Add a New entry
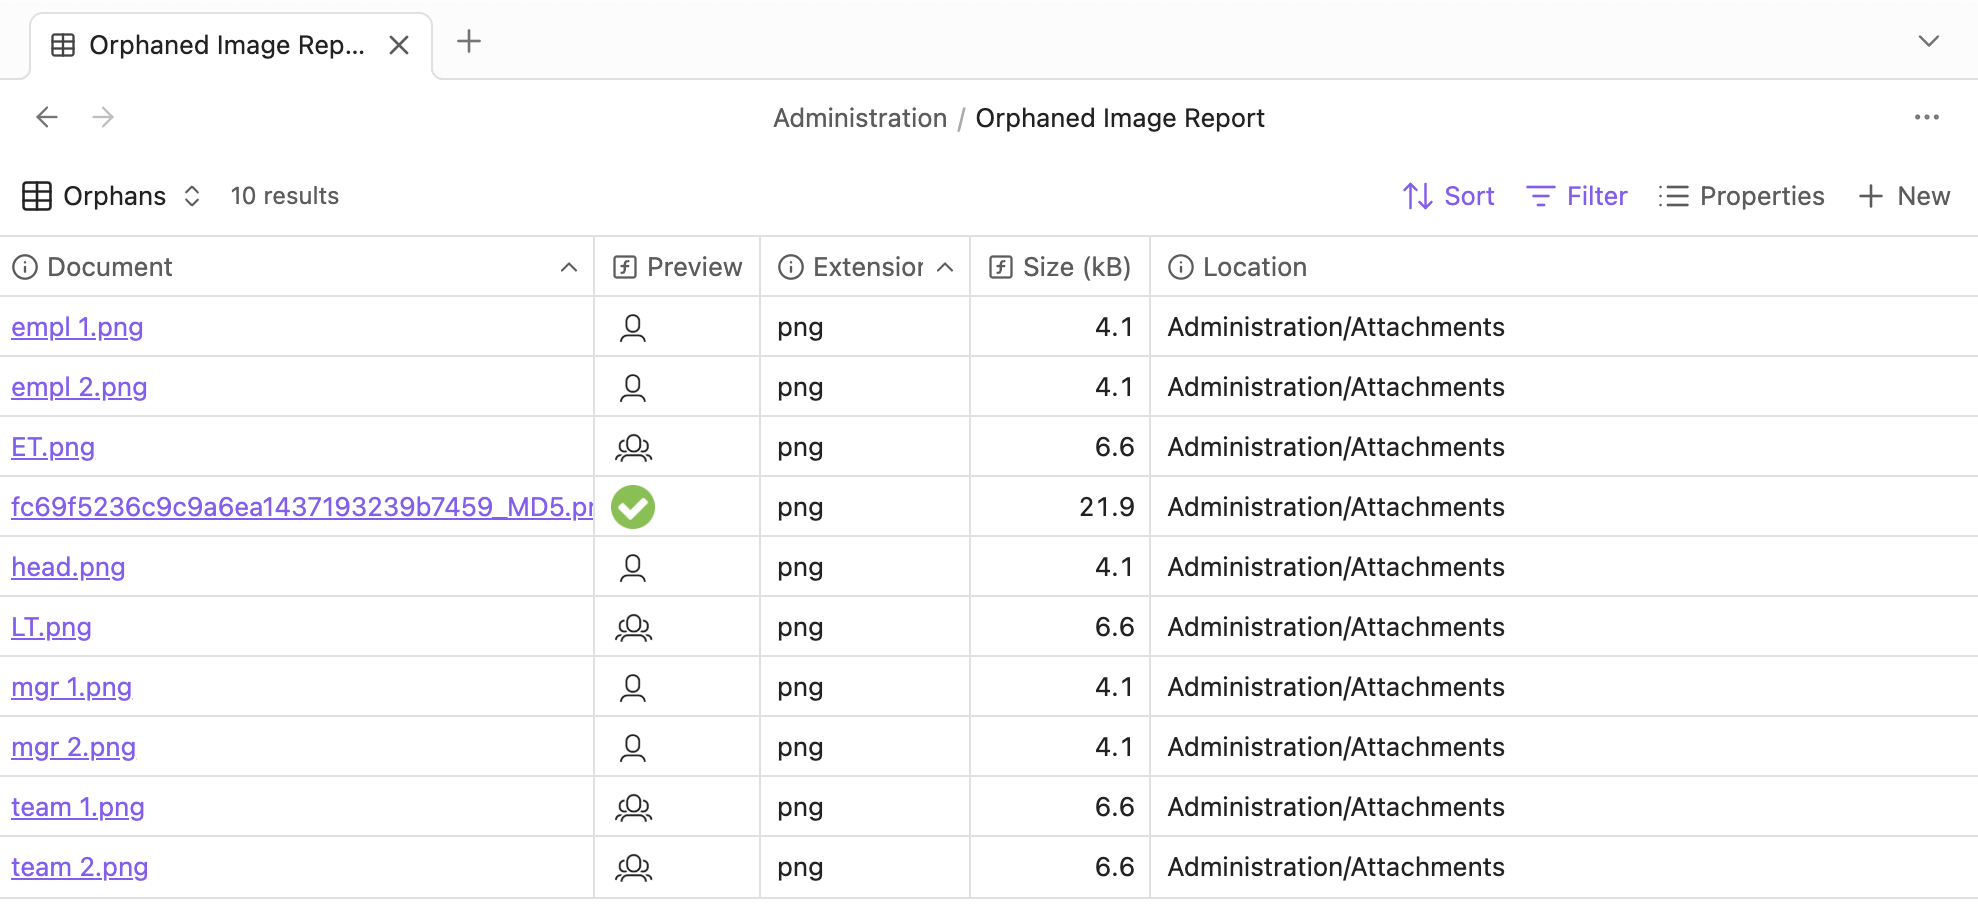Viewport: 1978px width, 908px height. click(1904, 196)
